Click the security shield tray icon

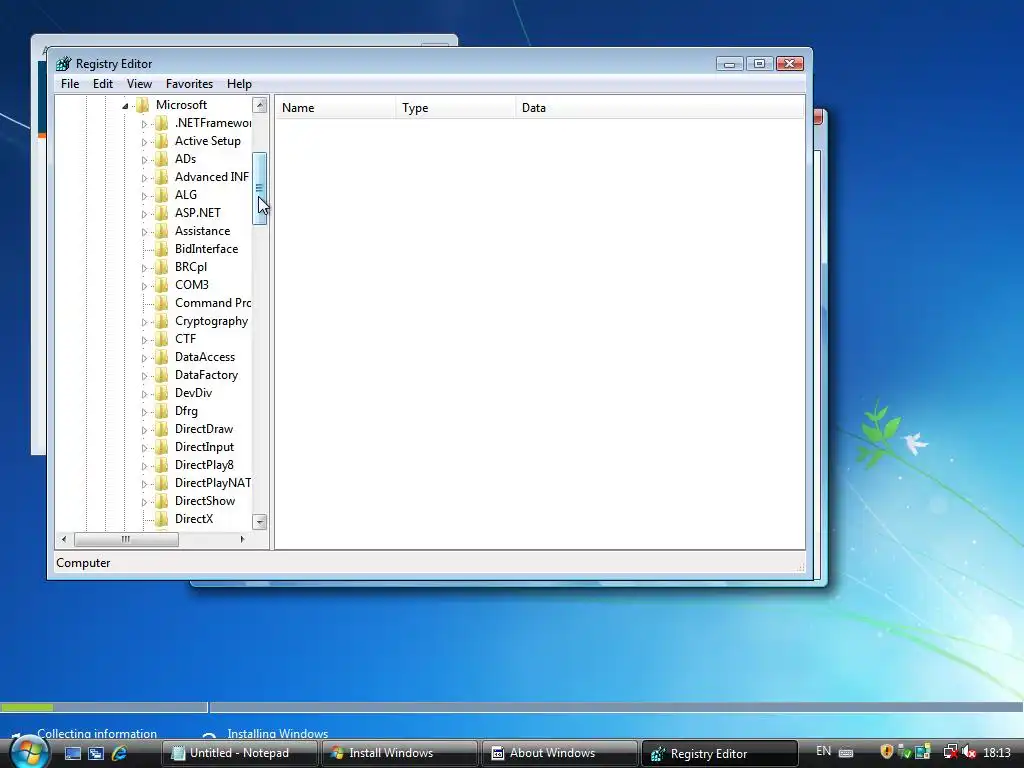point(886,752)
